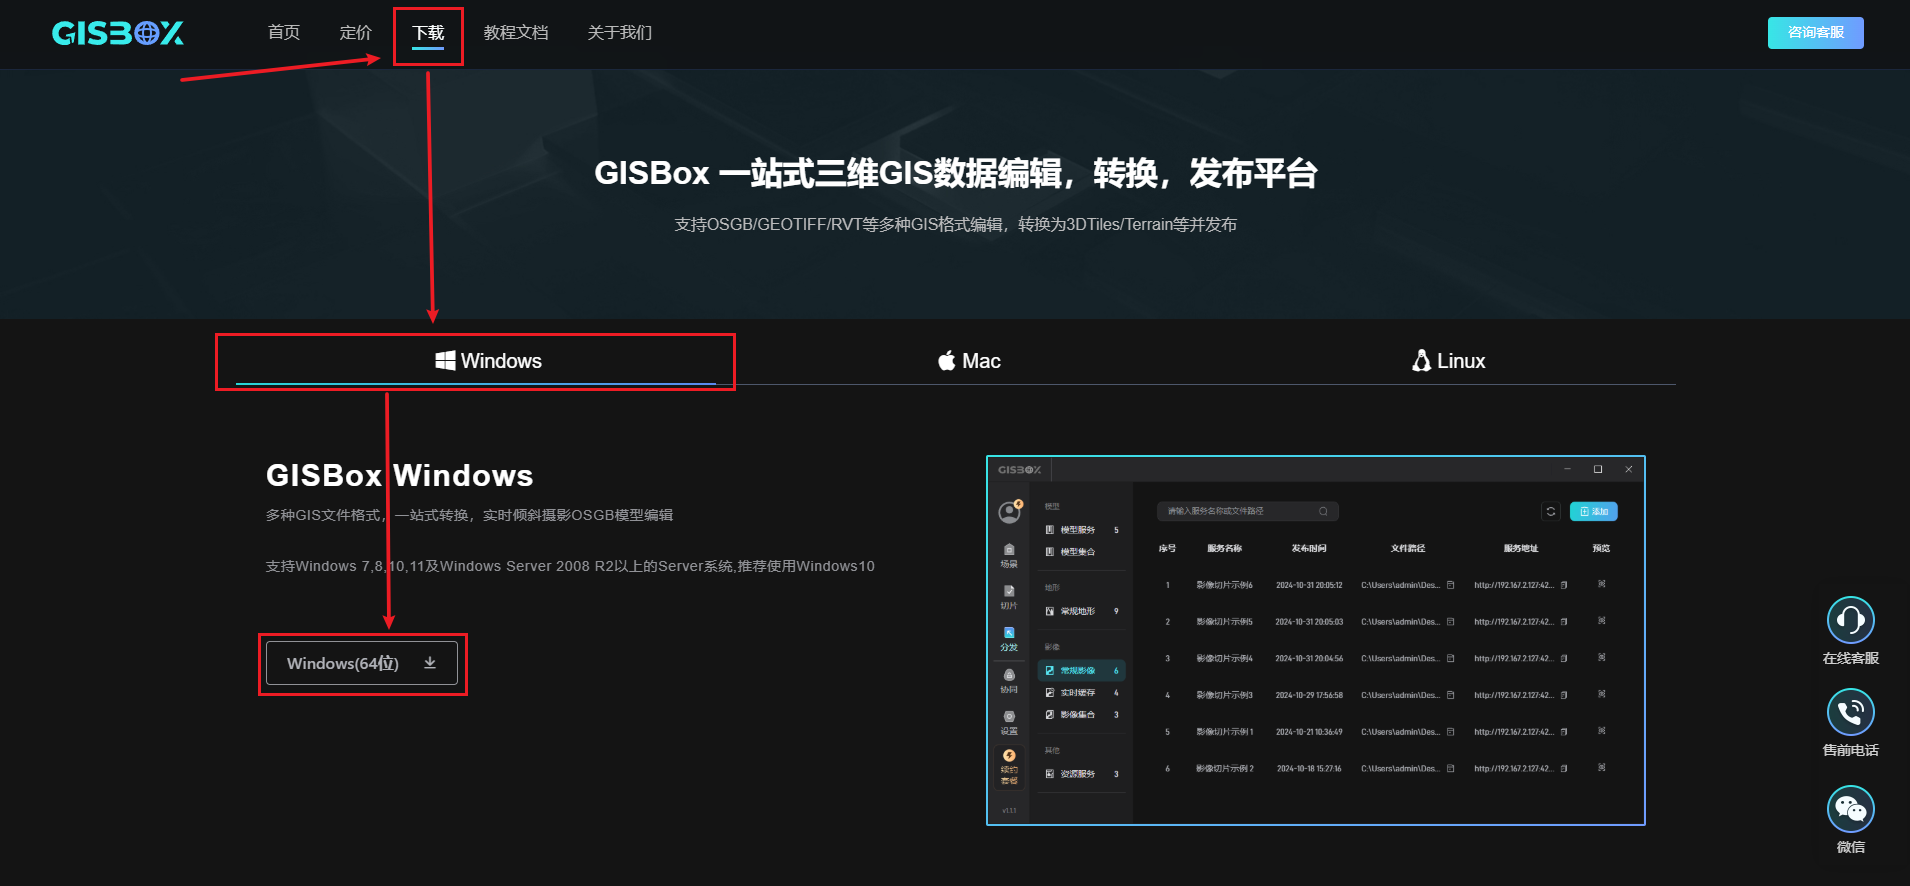
Task: Go to the 定价 page
Action: click(x=355, y=33)
